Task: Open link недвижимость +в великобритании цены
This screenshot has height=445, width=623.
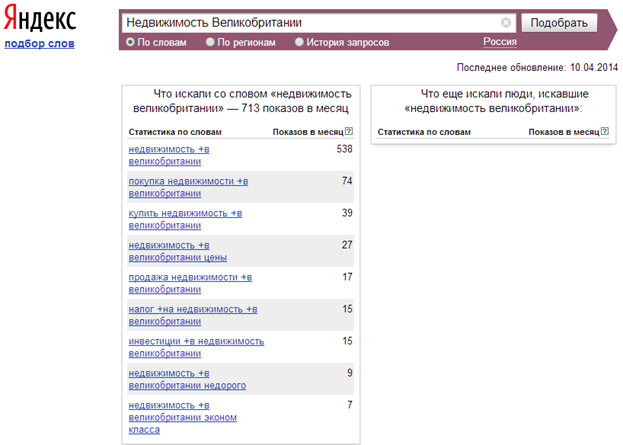Action: (178, 251)
